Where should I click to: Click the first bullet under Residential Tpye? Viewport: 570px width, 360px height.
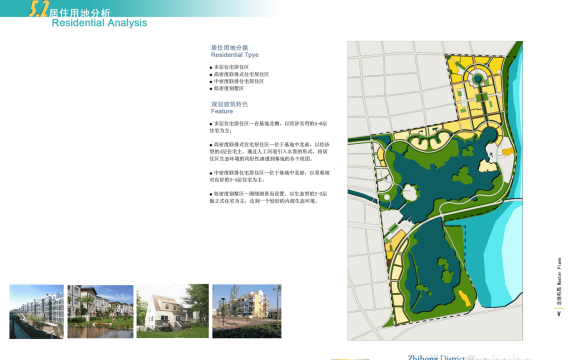(x=229, y=67)
